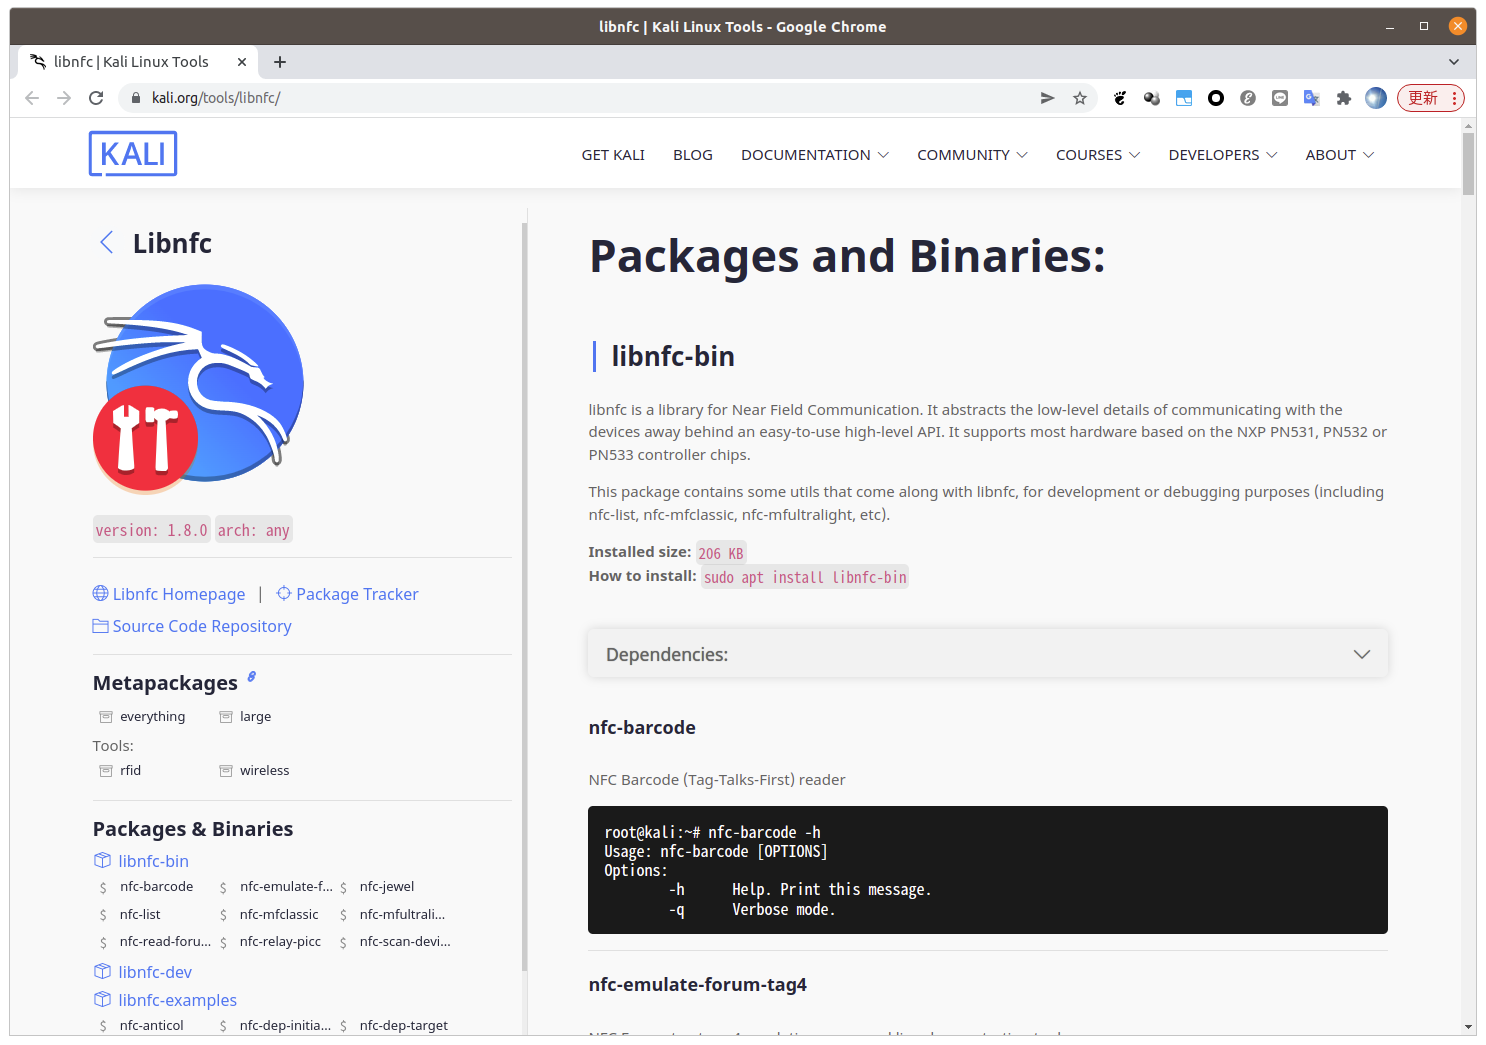
Task: Select the wireless tools metapackage
Action: click(264, 771)
